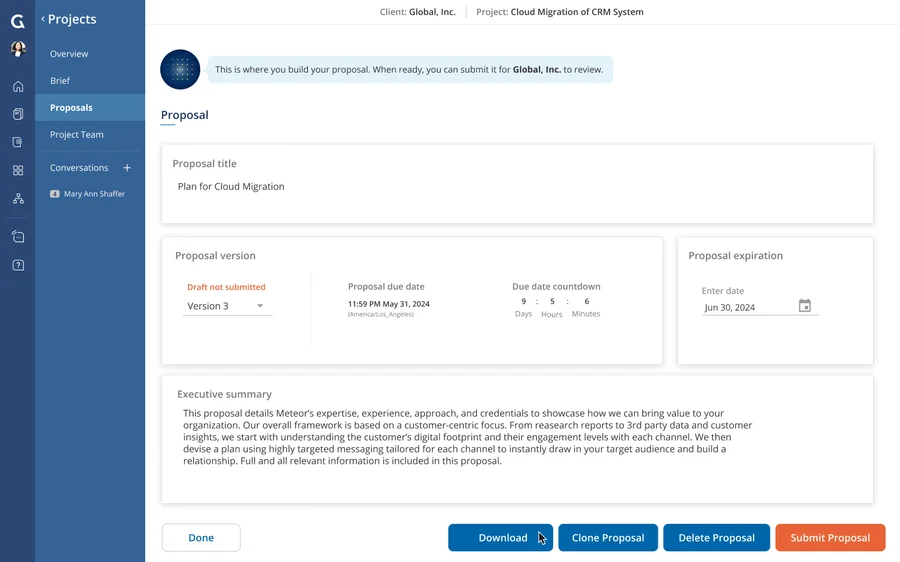The height and width of the screenshot is (562, 900).
Task: Click the countdown Minutes value 6
Action: 587,301
